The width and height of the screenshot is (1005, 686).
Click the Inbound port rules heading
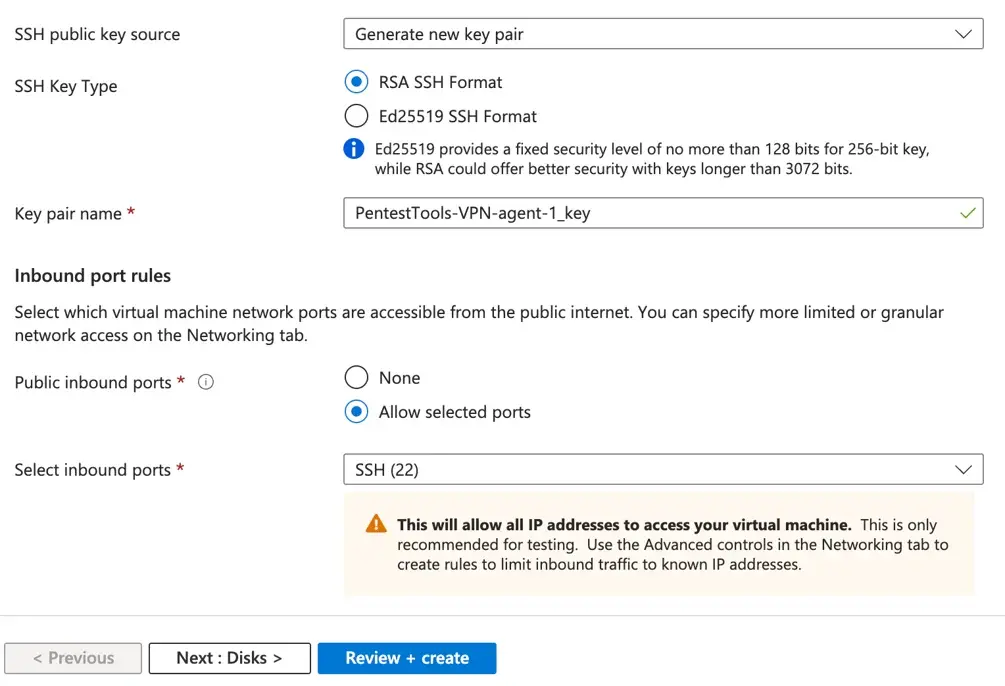(93, 276)
